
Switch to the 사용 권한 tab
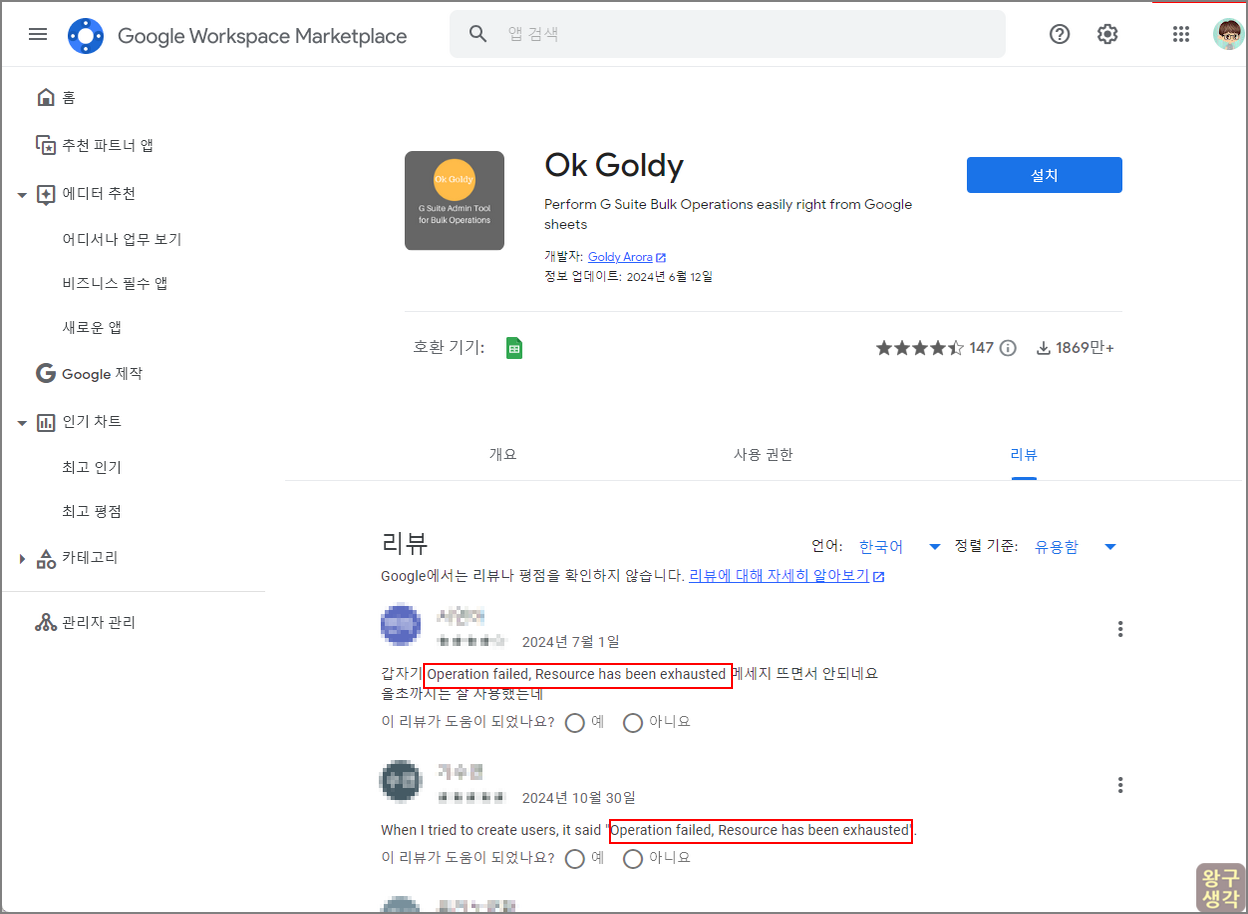coord(763,454)
